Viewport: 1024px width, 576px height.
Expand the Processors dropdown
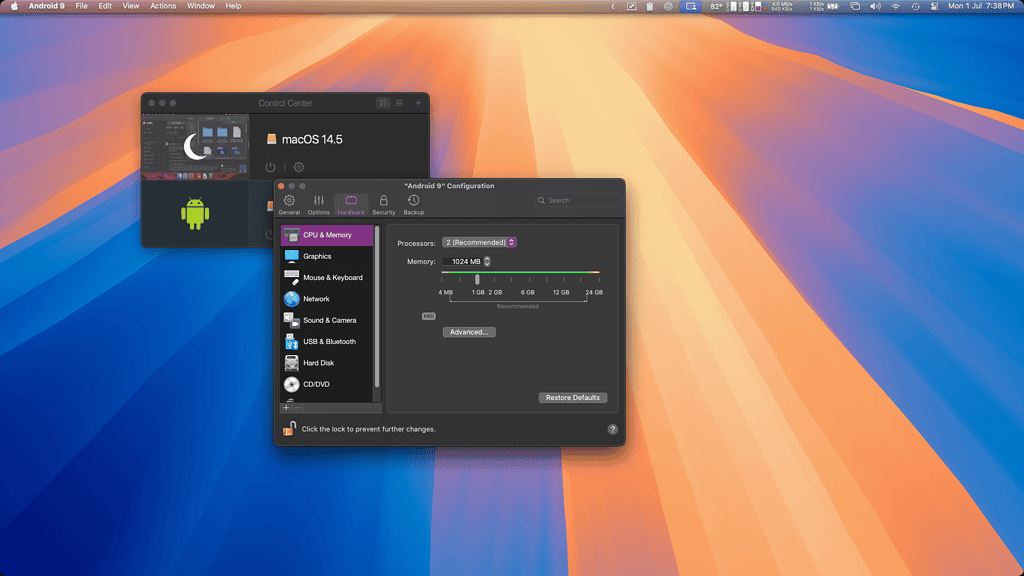pos(479,242)
